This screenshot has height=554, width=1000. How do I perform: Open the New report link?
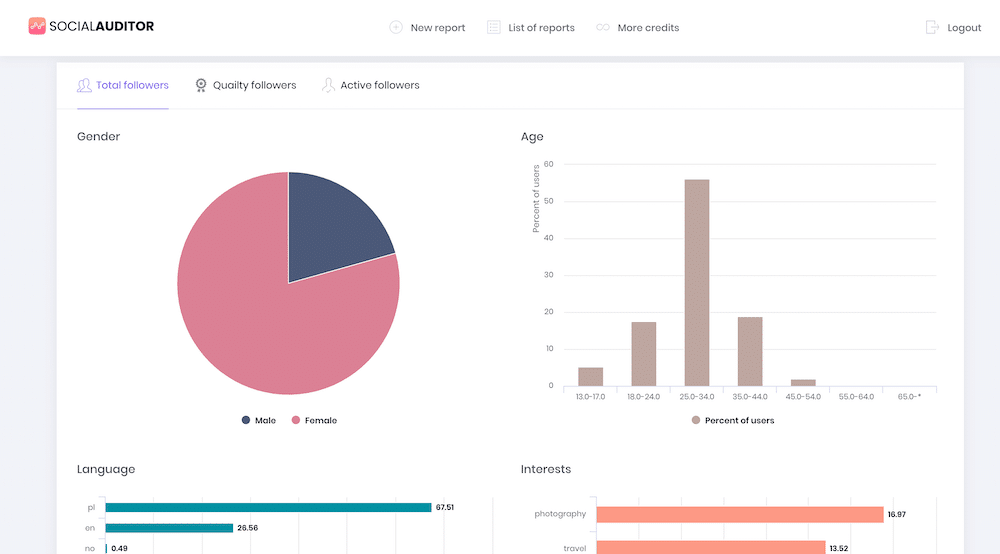(437, 28)
